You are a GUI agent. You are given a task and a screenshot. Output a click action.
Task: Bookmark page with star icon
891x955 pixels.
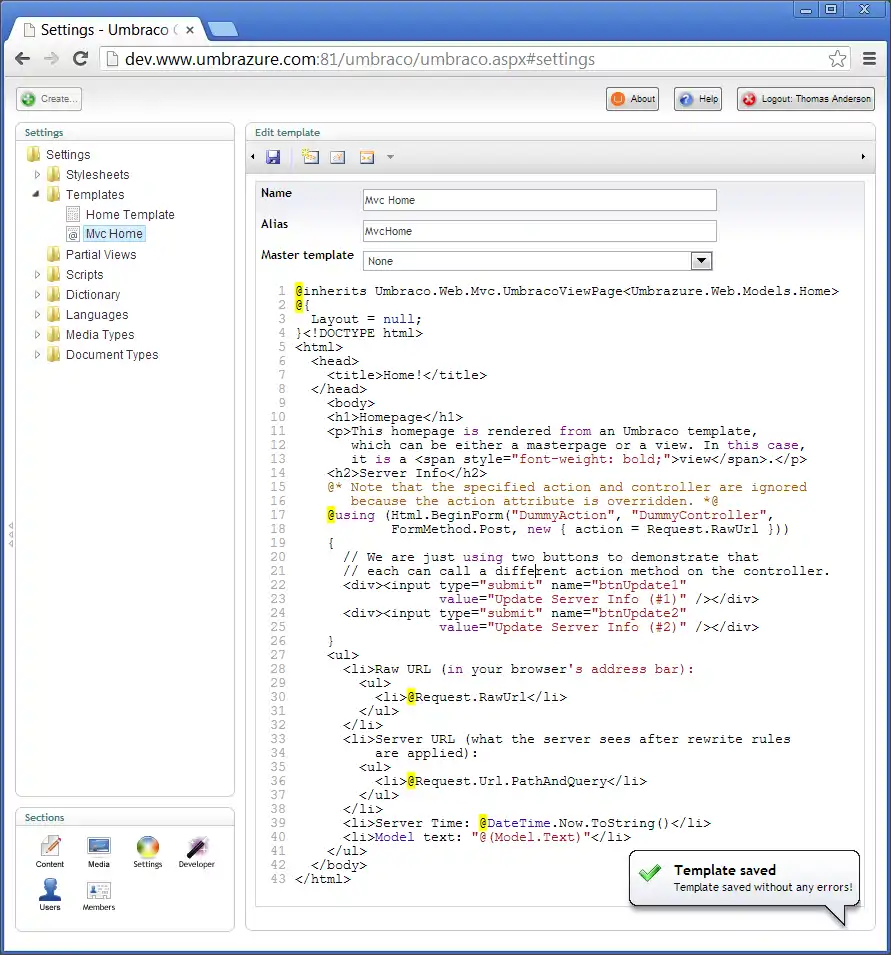coord(837,59)
